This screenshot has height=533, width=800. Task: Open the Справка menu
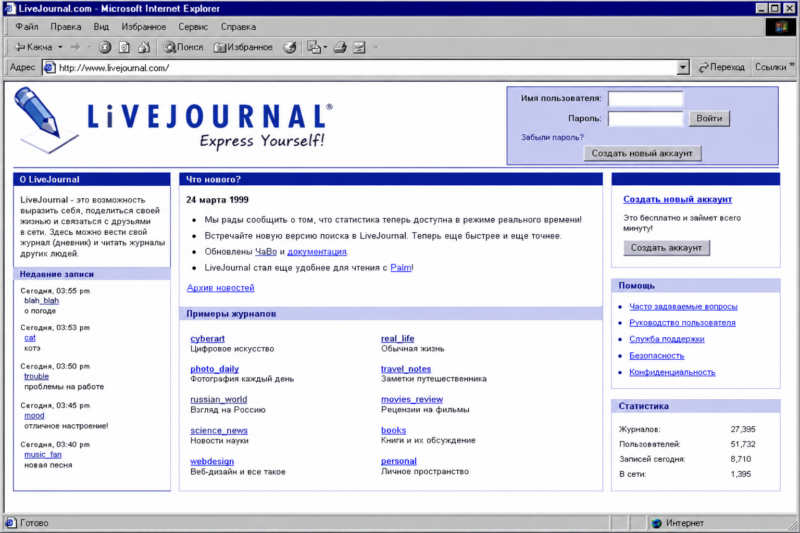click(x=238, y=27)
